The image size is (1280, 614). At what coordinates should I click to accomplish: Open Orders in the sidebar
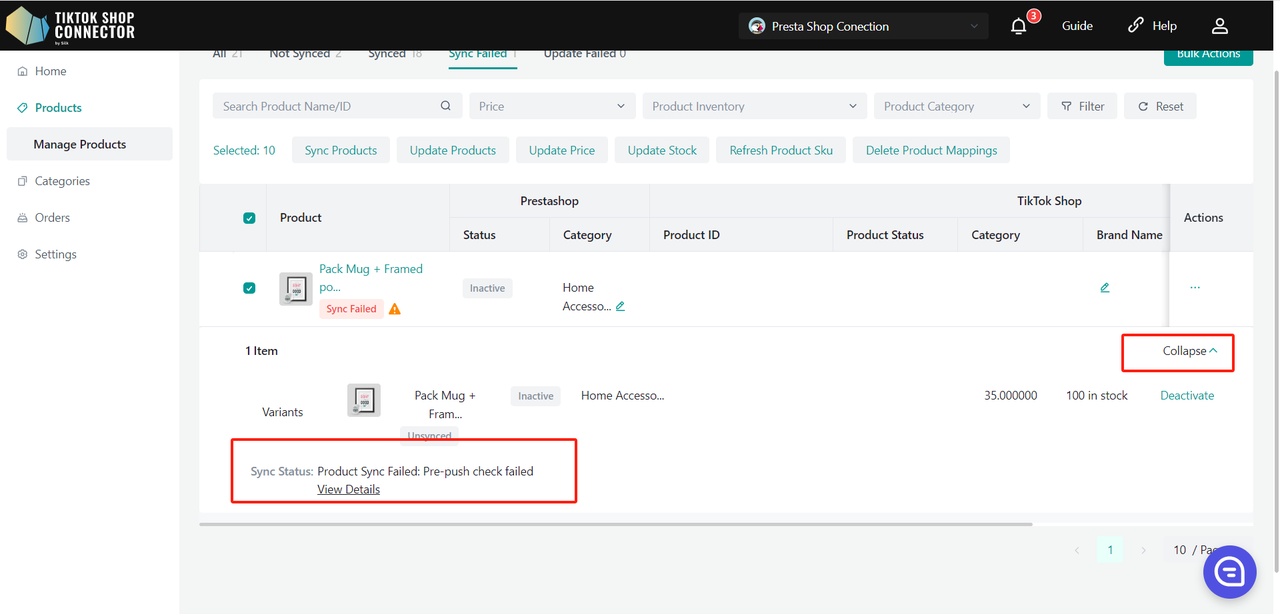(x=52, y=218)
